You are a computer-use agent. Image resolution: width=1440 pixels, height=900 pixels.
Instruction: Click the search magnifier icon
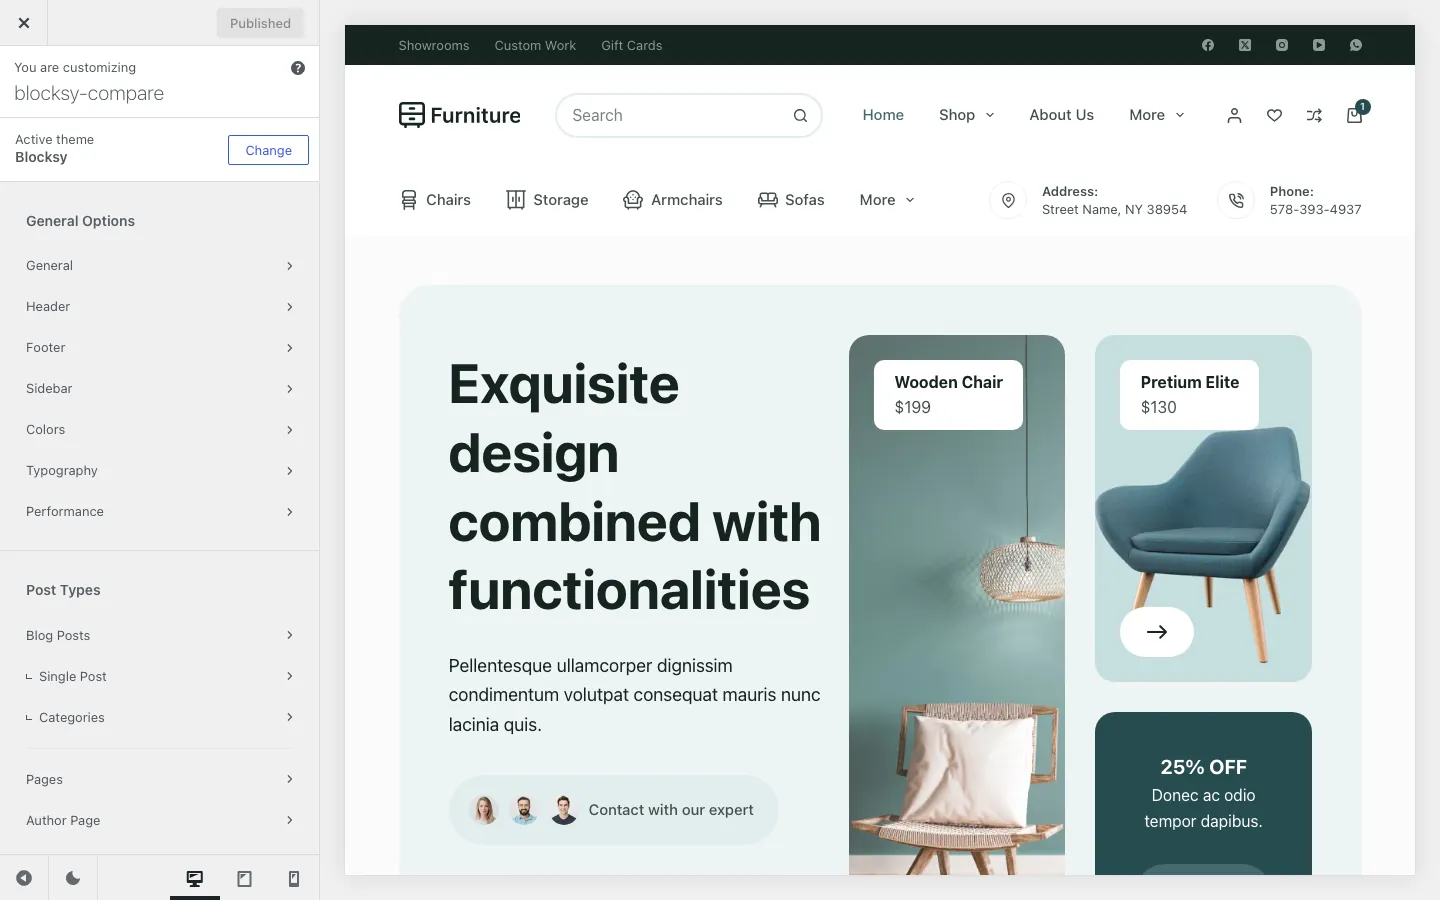(x=800, y=116)
